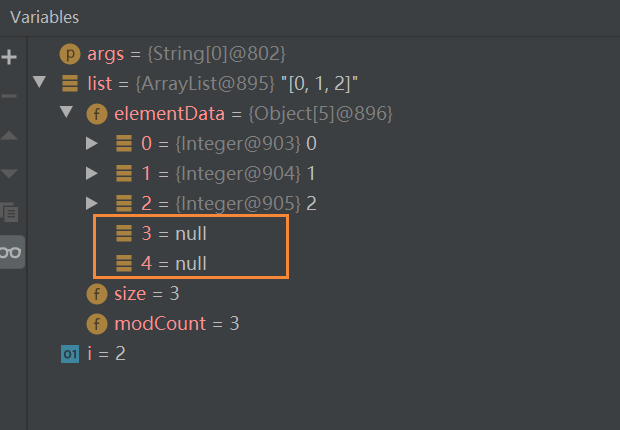Collapse the list ArrayList node
This screenshot has width=620, height=430.
click(40, 82)
